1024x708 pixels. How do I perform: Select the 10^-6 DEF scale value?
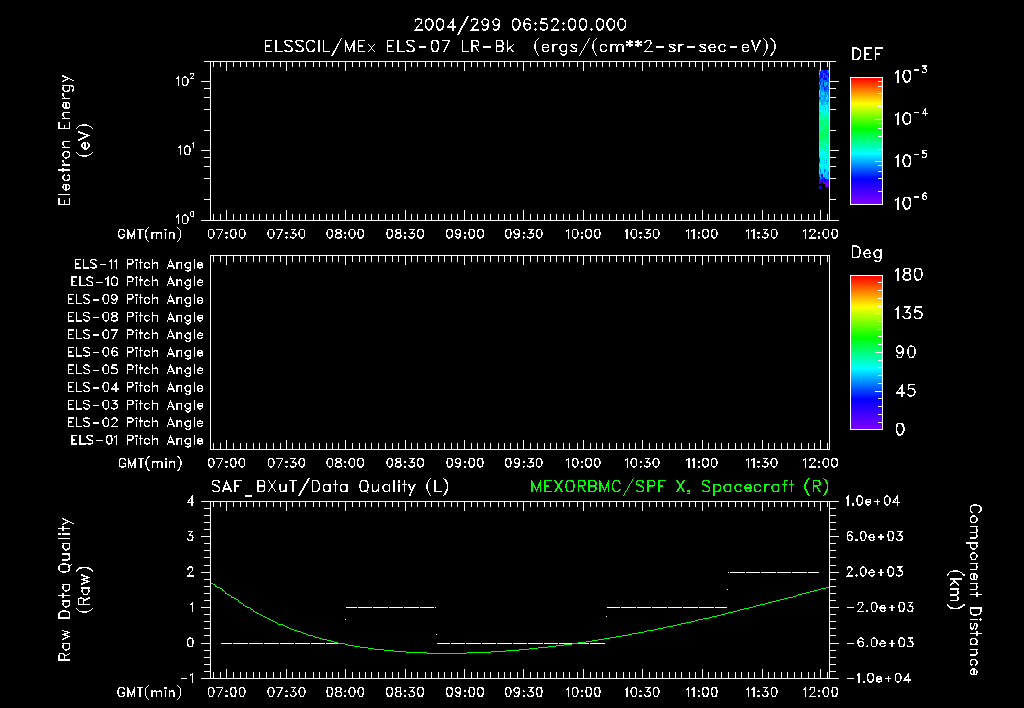(x=910, y=202)
